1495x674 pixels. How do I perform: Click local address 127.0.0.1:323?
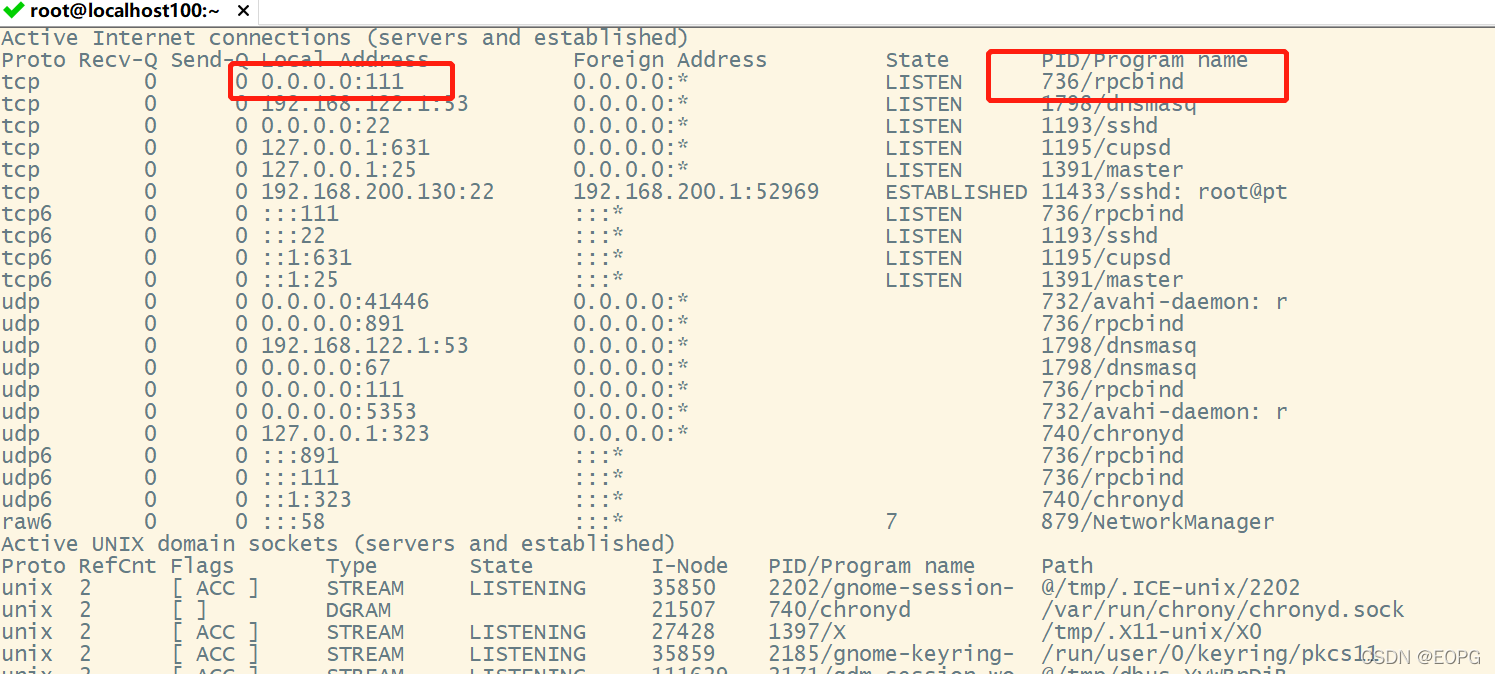(x=346, y=434)
